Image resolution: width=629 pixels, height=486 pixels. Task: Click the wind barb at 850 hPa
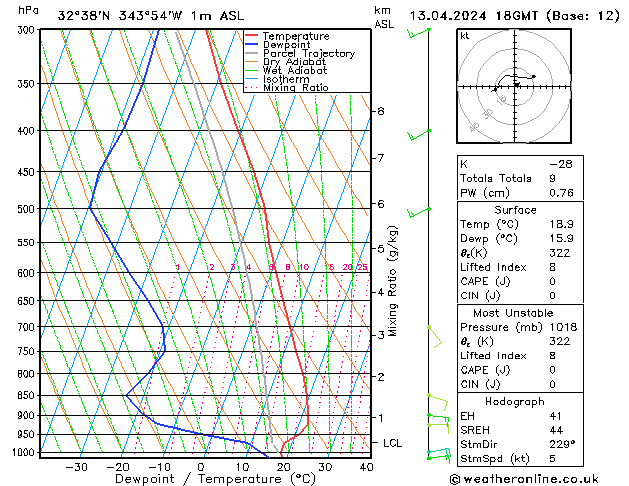(437, 402)
